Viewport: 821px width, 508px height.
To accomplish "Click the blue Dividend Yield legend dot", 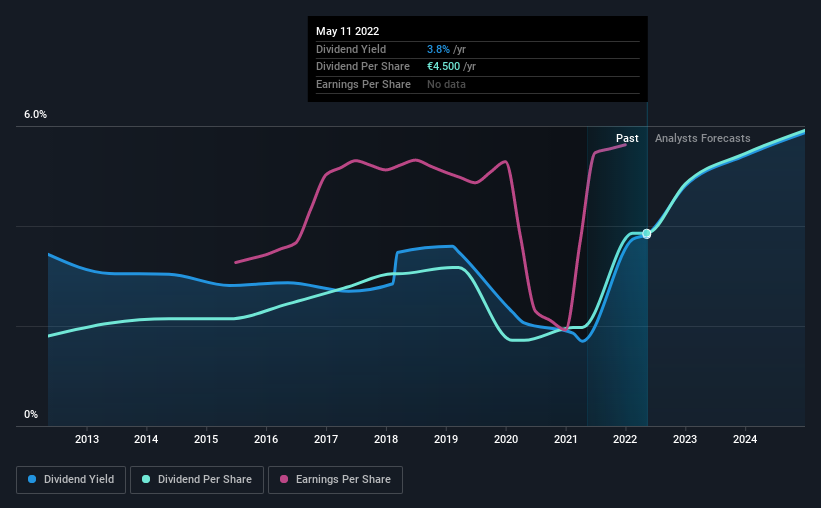I will pyautogui.click(x=32, y=479).
